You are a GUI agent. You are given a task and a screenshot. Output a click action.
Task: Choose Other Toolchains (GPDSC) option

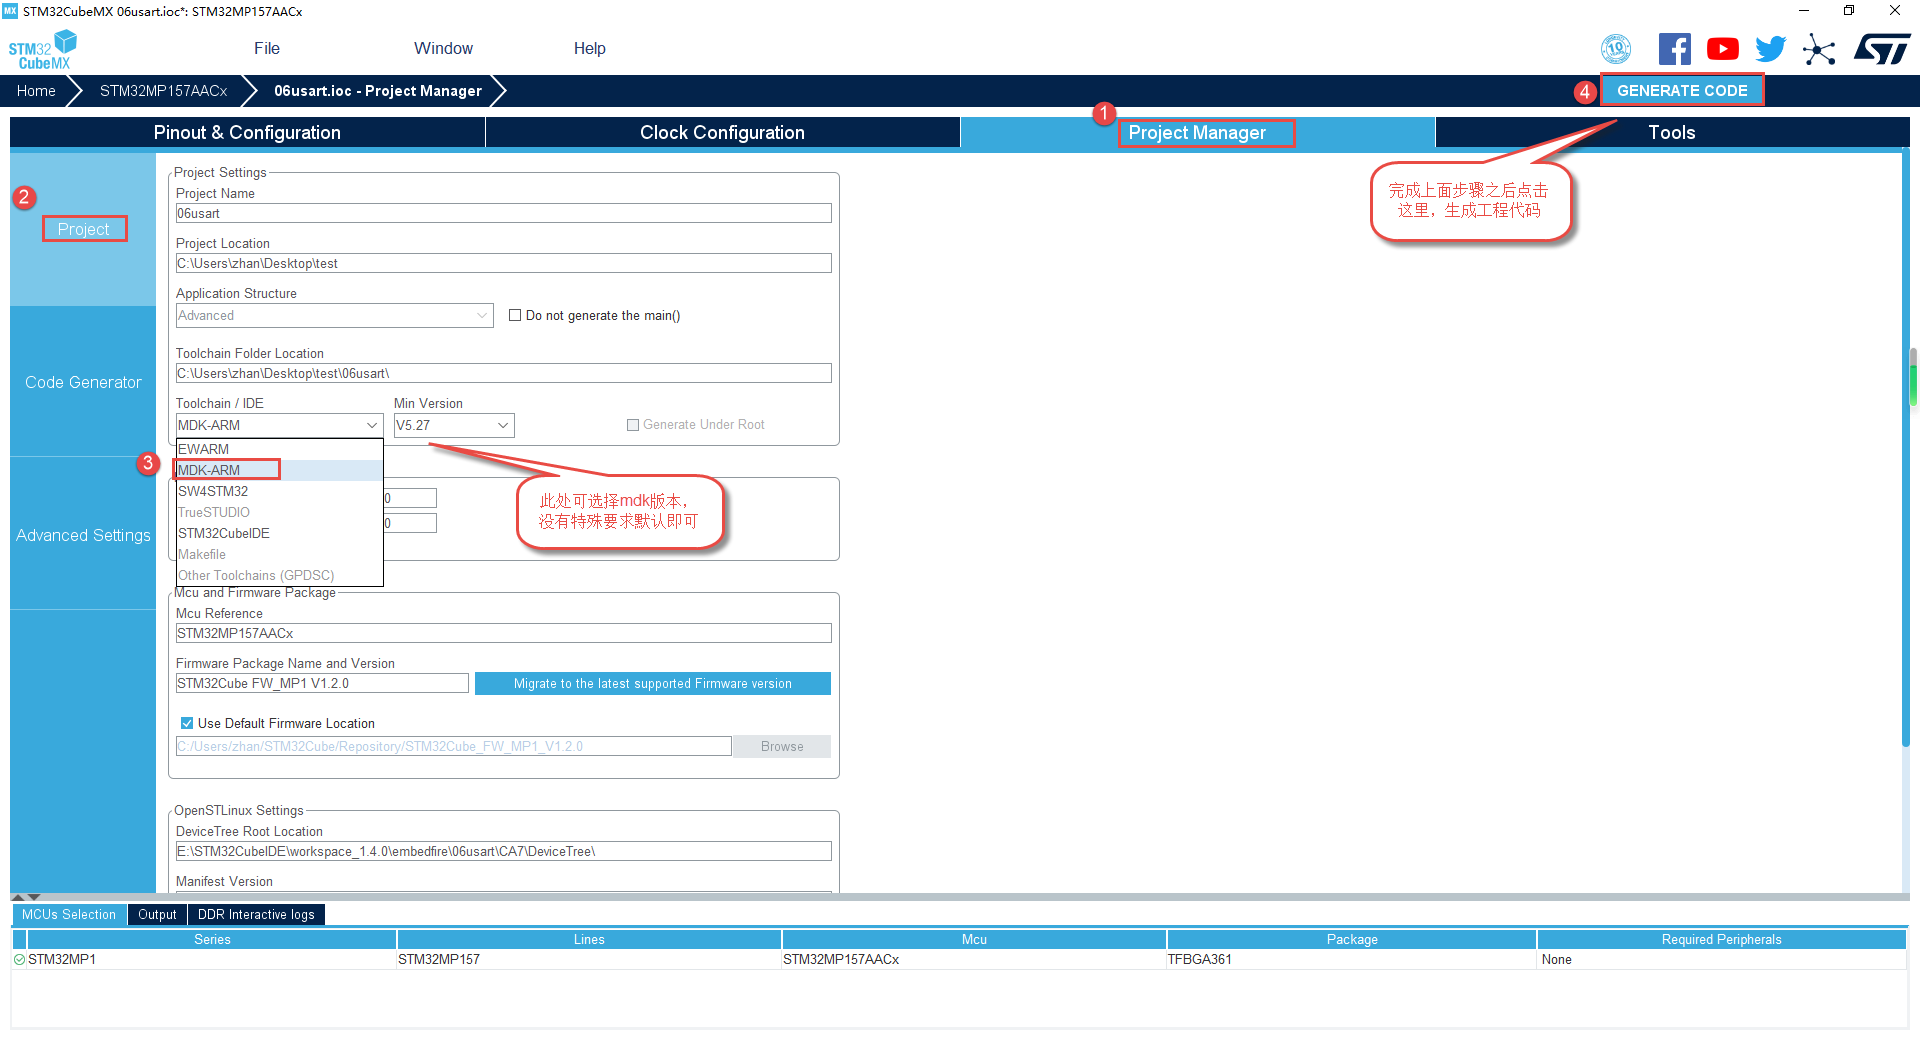(279, 575)
